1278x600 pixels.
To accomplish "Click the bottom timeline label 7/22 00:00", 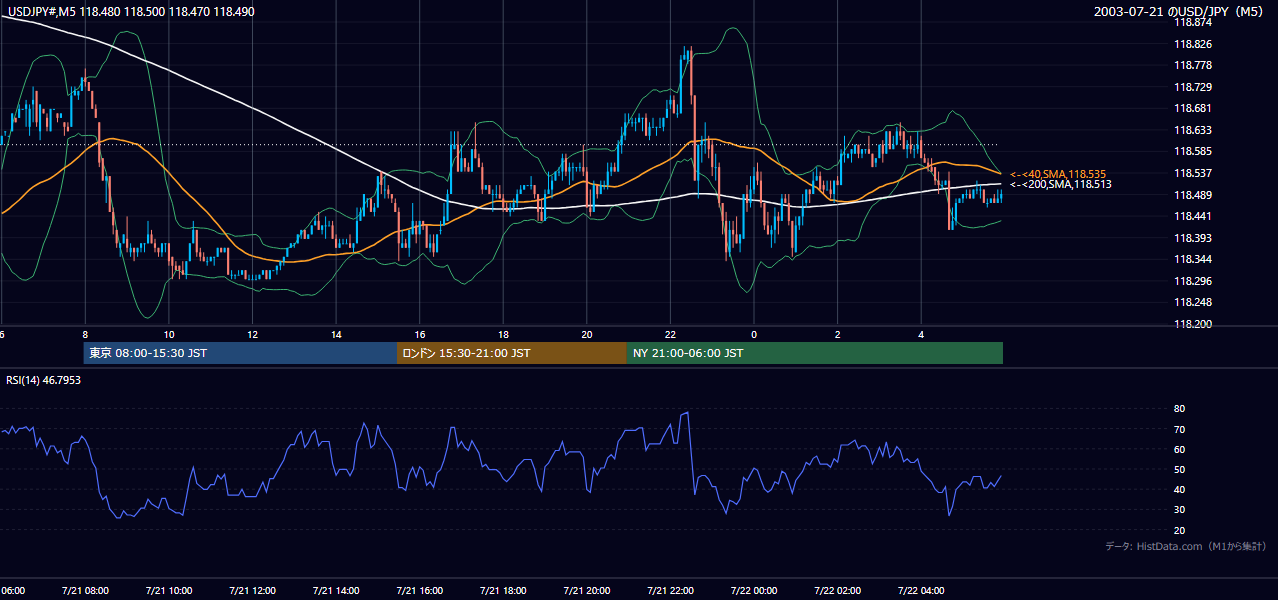I will click(x=754, y=590).
